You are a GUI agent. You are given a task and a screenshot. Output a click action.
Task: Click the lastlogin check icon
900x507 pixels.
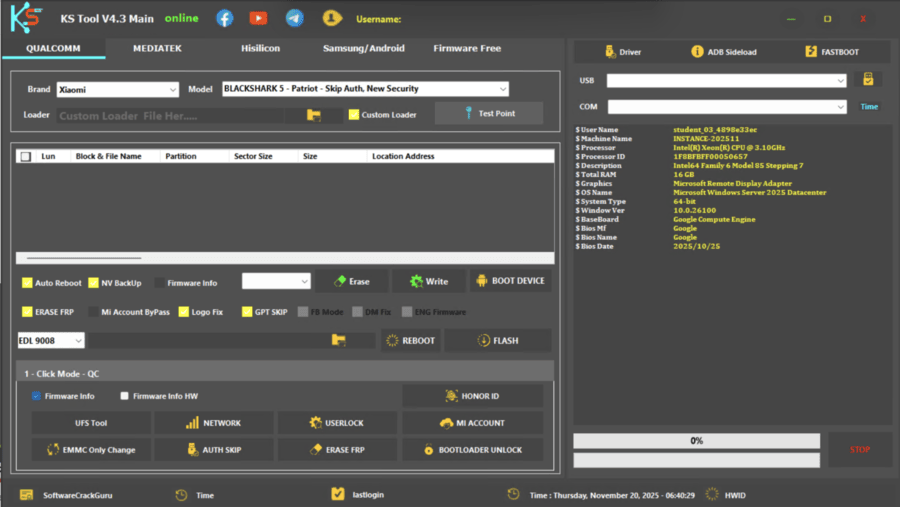tap(338, 494)
